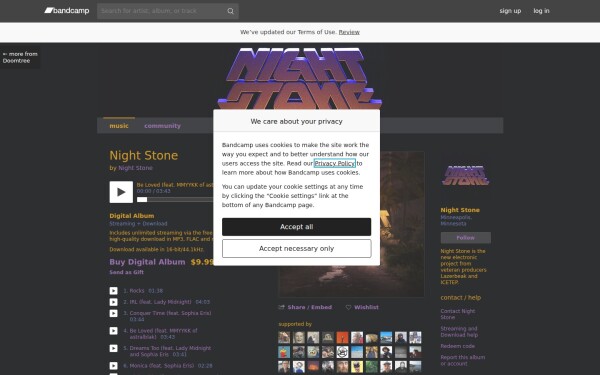Start the main player's large play button
Screen dimensions: 600x375
(x=121, y=192)
